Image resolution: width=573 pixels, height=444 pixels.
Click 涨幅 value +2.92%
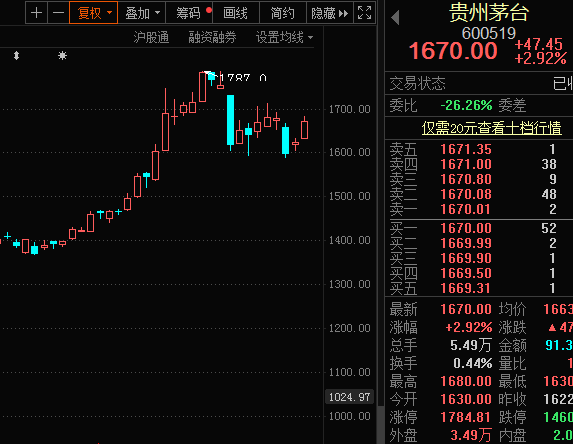tap(468, 327)
